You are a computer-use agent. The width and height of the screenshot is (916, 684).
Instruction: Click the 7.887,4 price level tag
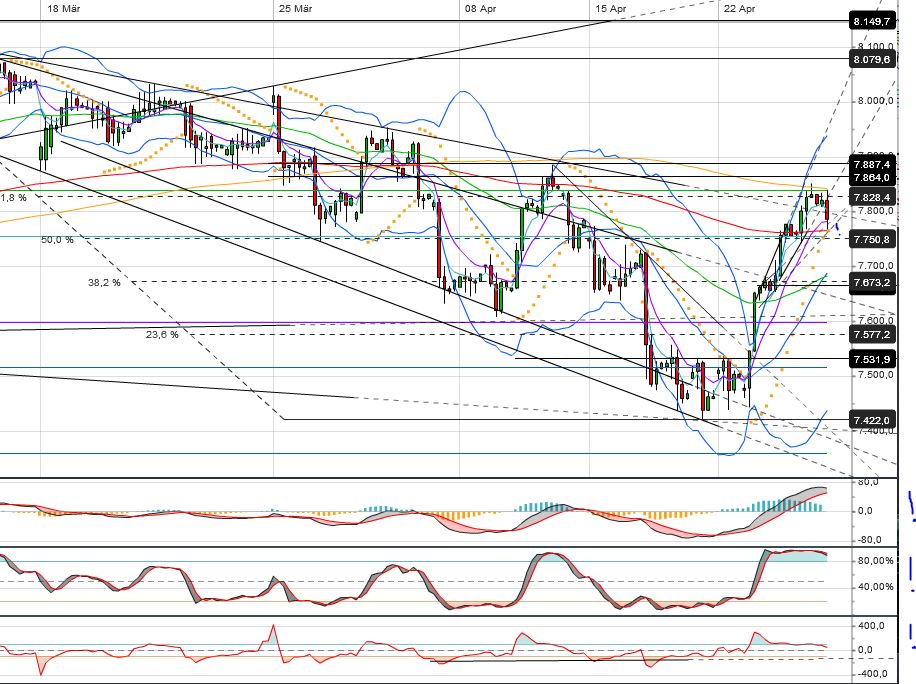coord(872,164)
